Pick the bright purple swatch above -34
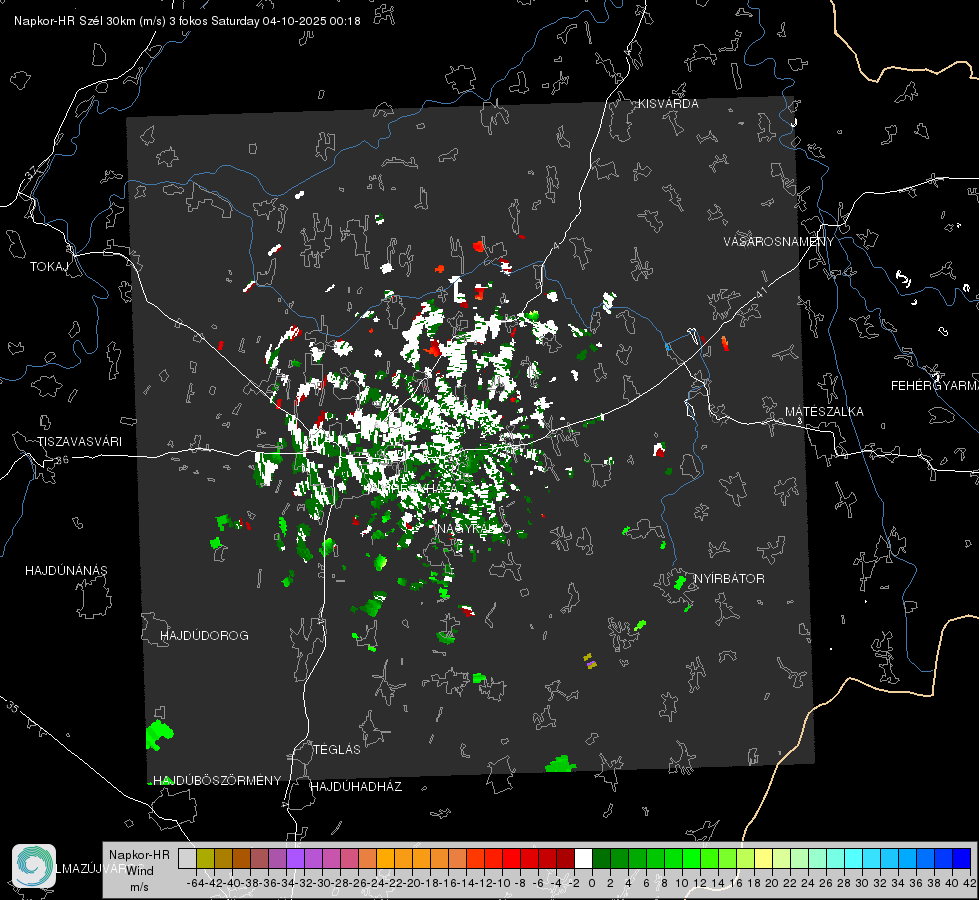The image size is (979, 900). (295, 858)
